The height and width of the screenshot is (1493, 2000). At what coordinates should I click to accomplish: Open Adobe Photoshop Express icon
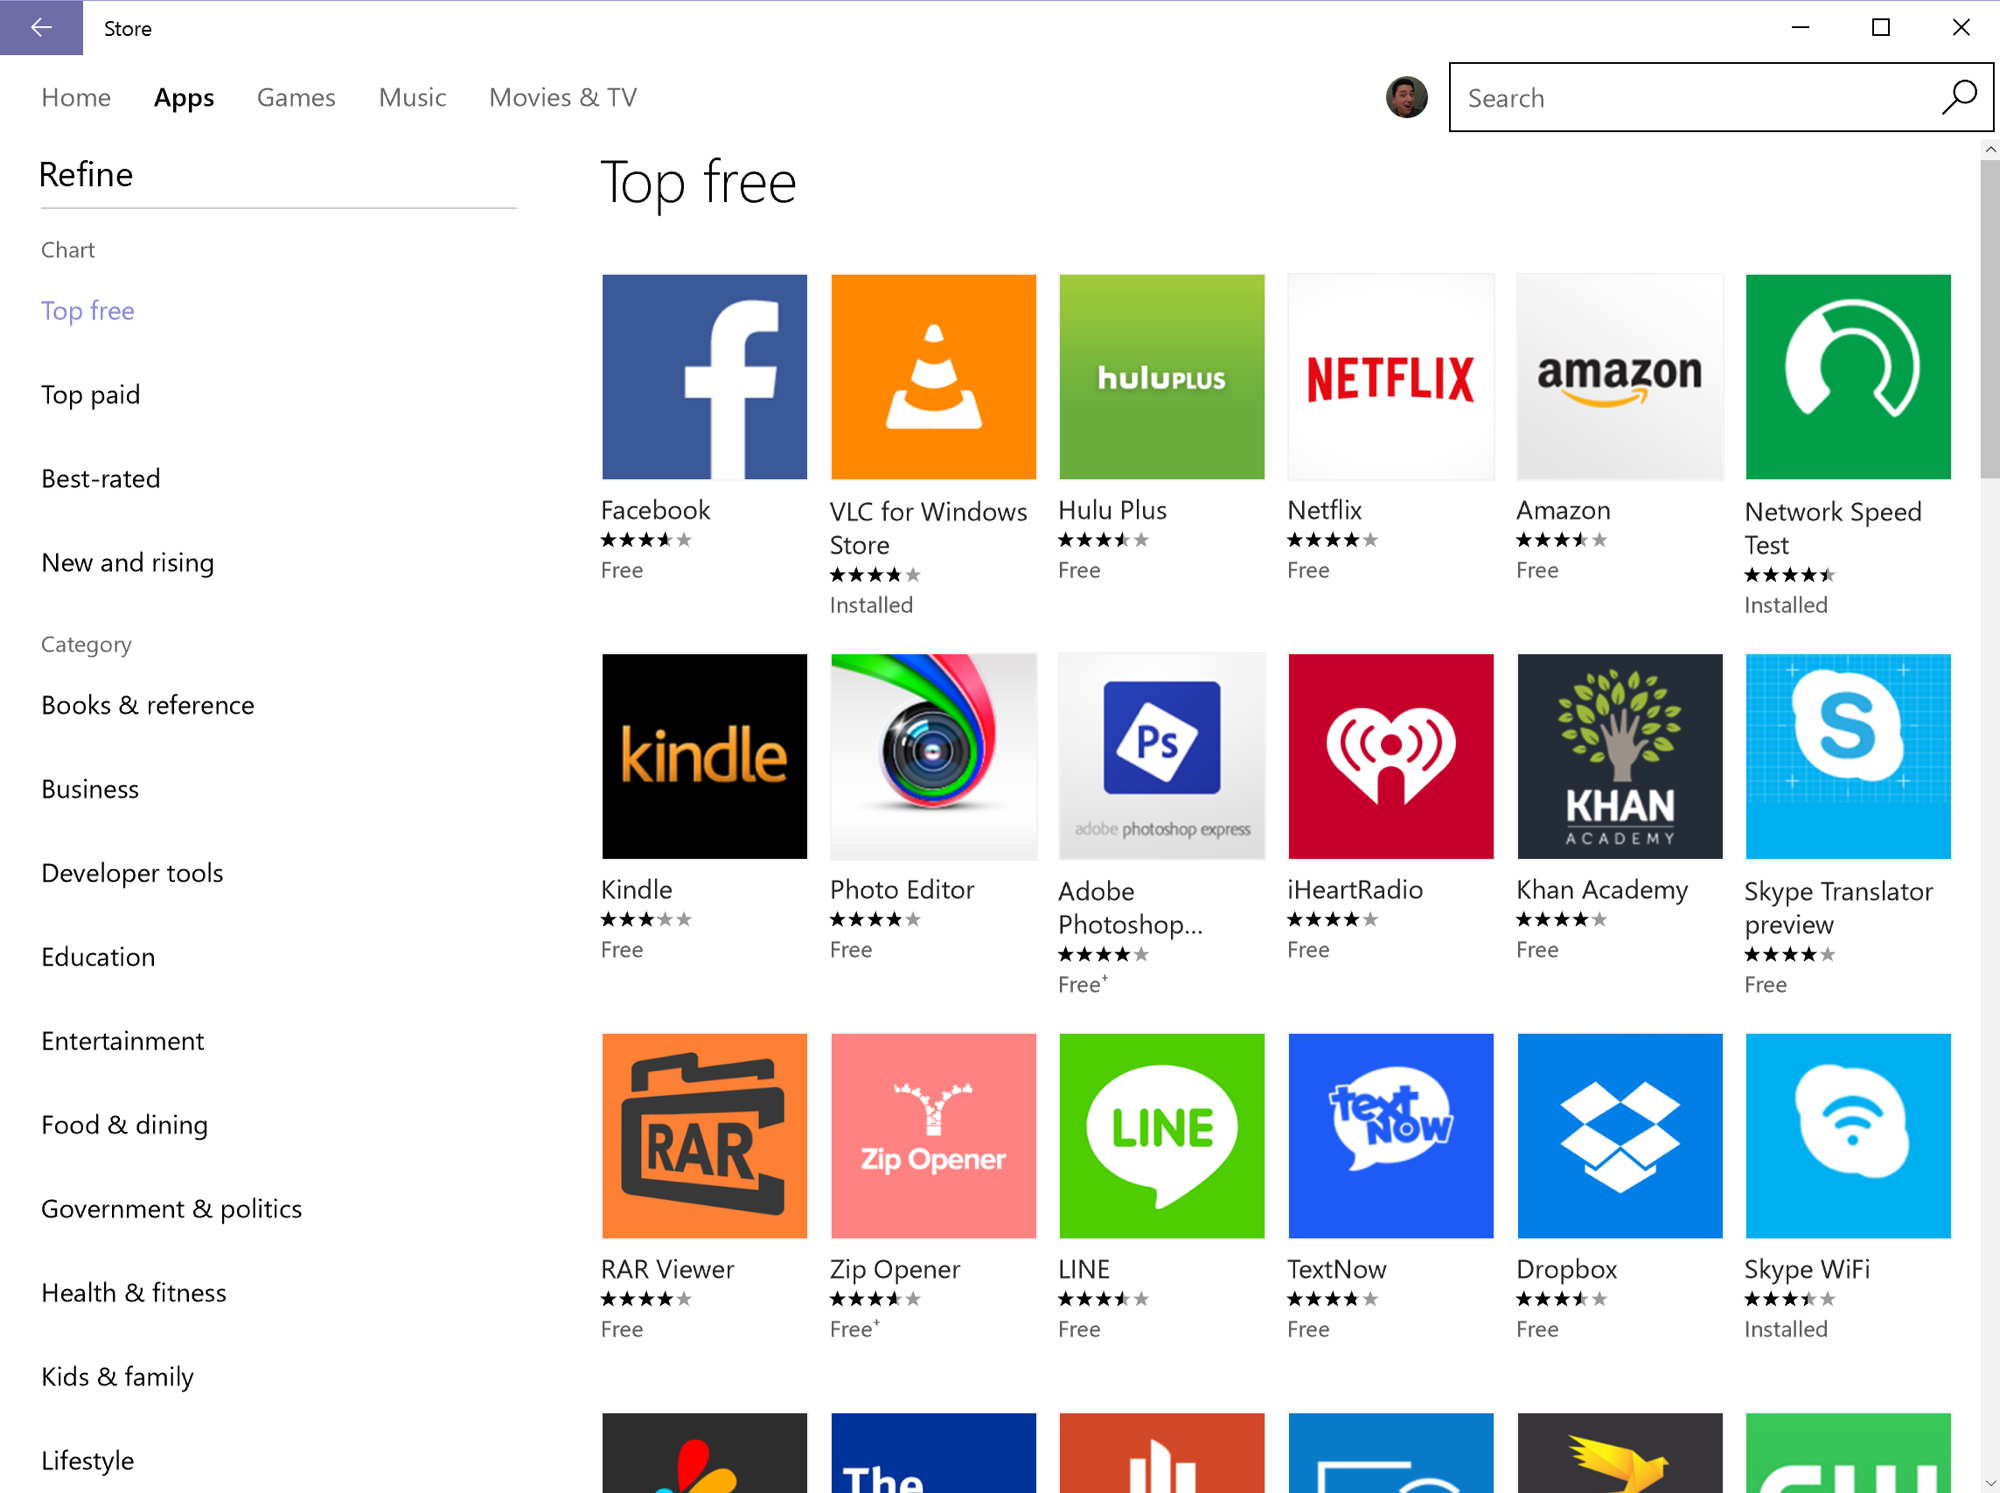(1161, 757)
